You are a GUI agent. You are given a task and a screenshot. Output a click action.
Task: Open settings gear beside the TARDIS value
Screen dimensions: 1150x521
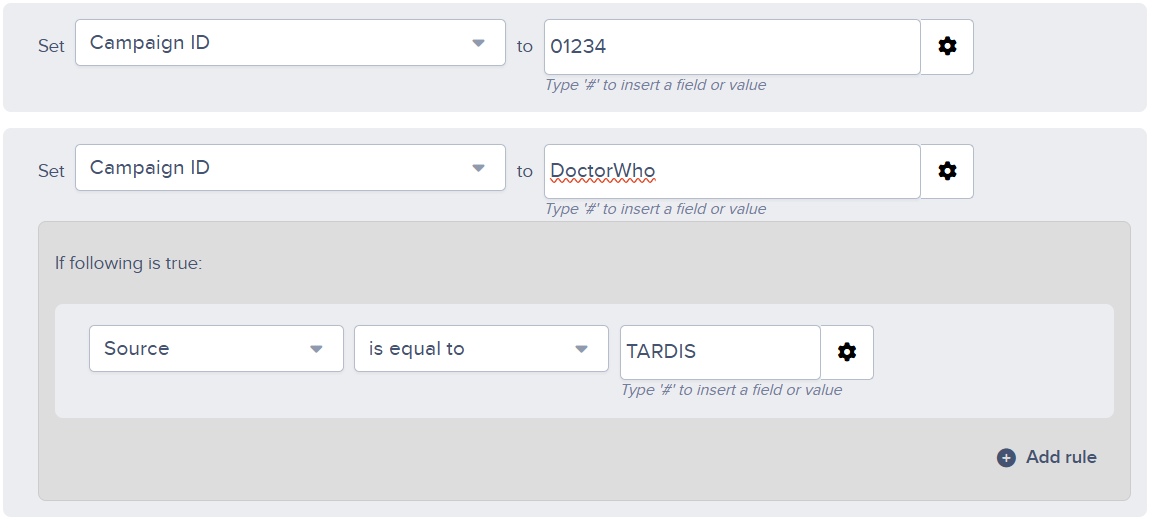tap(846, 352)
